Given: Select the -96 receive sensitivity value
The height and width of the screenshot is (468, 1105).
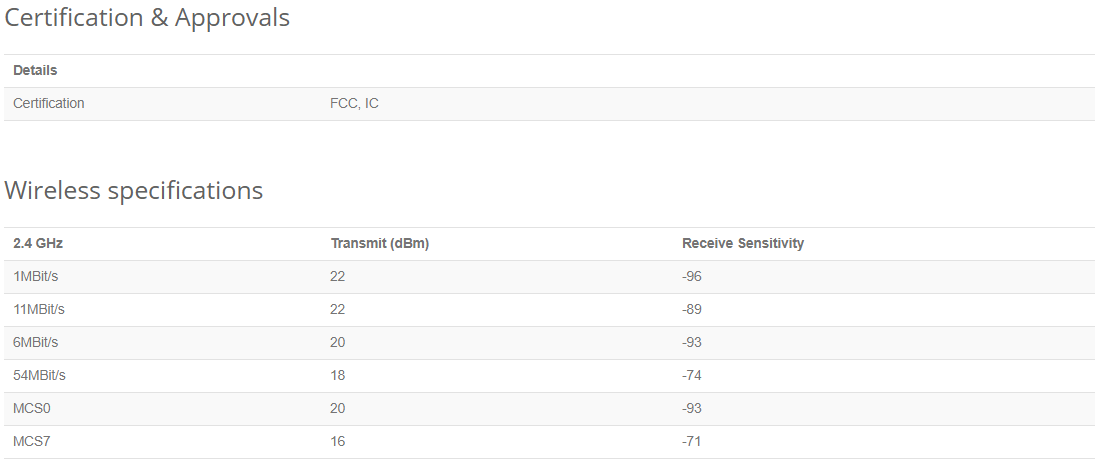Looking at the screenshot, I should [x=692, y=276].
